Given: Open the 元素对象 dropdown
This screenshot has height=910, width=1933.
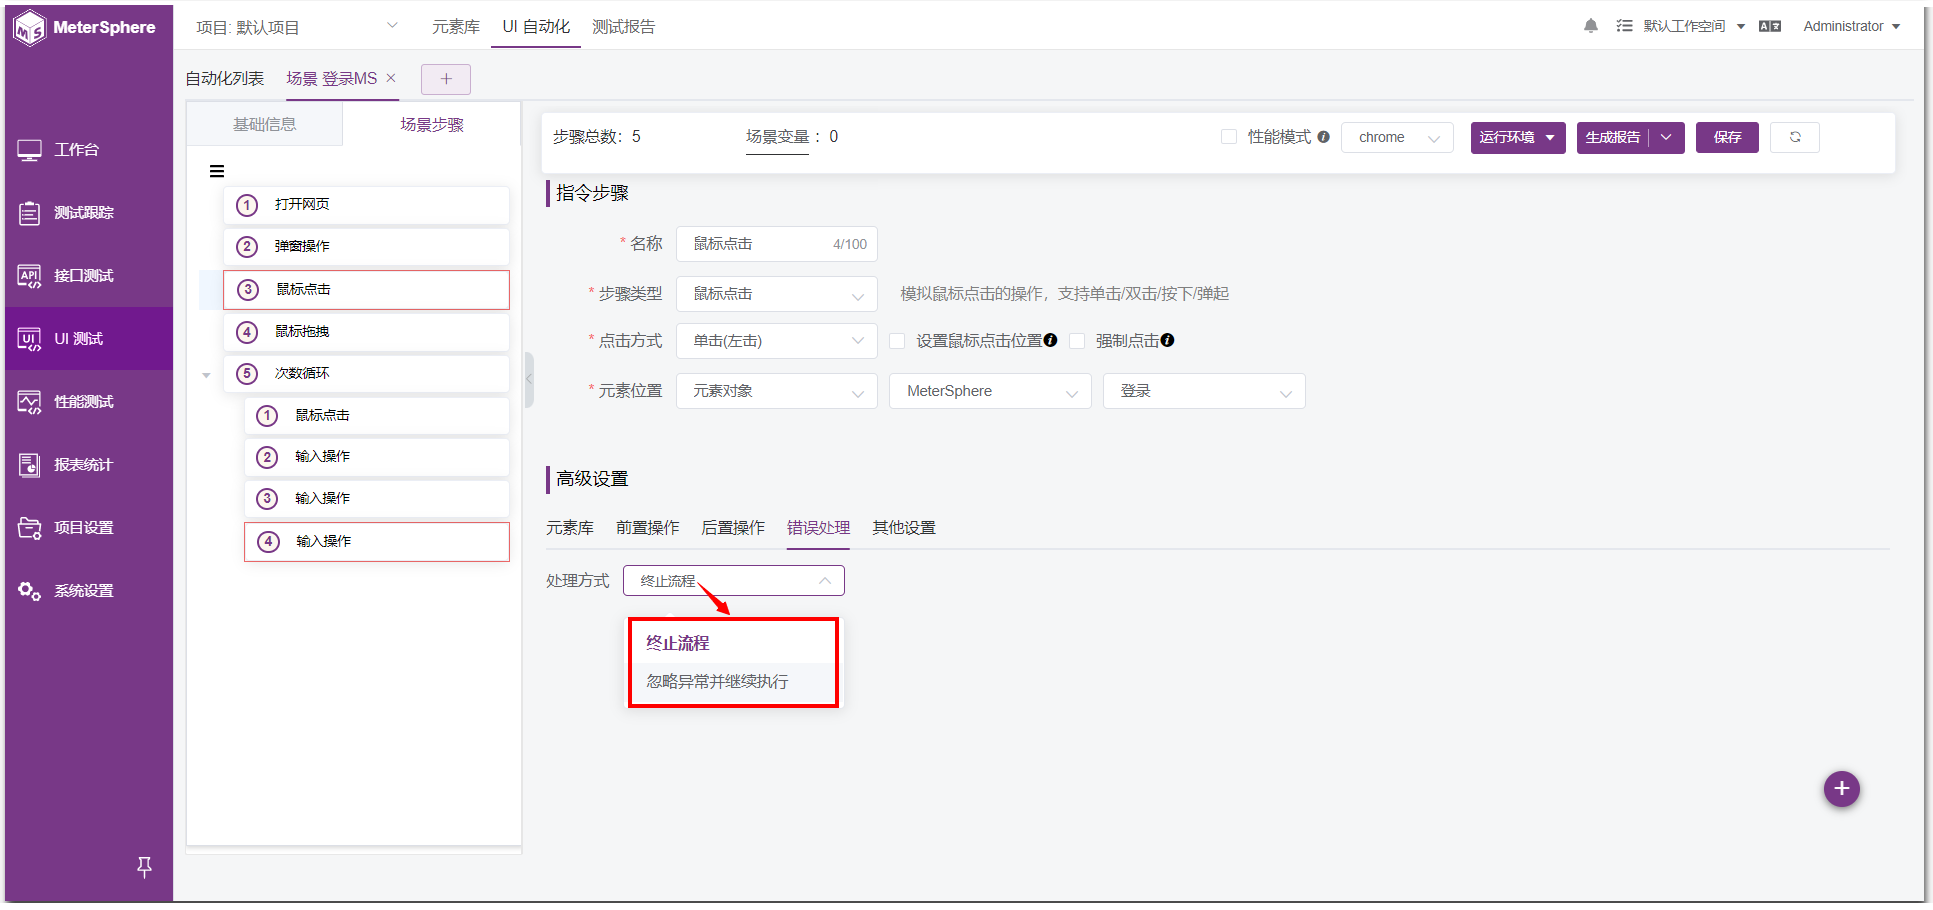Looking at the screenshot, I should pyautogui.click(x=777, y=391).
